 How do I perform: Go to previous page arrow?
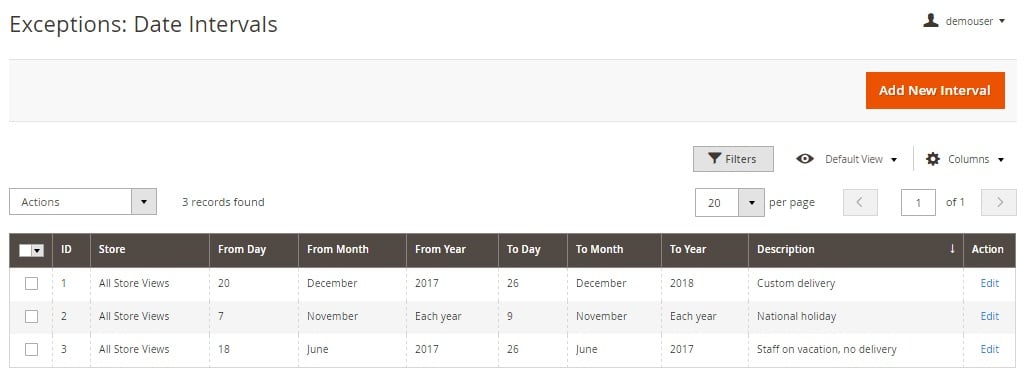click(x=860, y=202)
